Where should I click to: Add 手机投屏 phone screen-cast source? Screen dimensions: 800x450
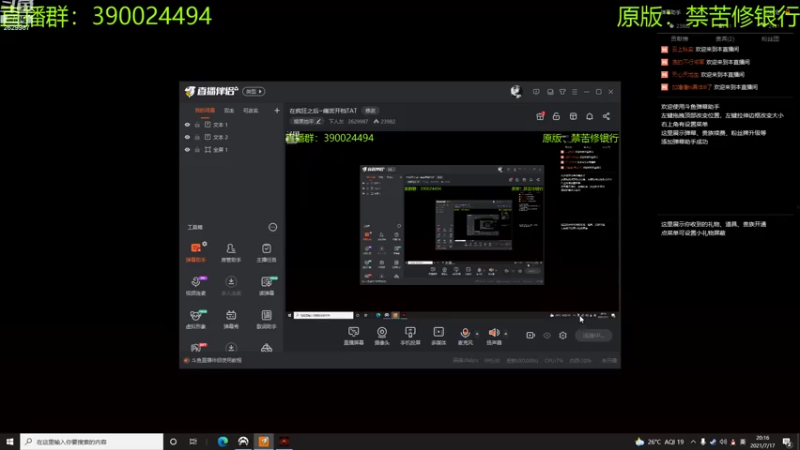click(410, 336)
